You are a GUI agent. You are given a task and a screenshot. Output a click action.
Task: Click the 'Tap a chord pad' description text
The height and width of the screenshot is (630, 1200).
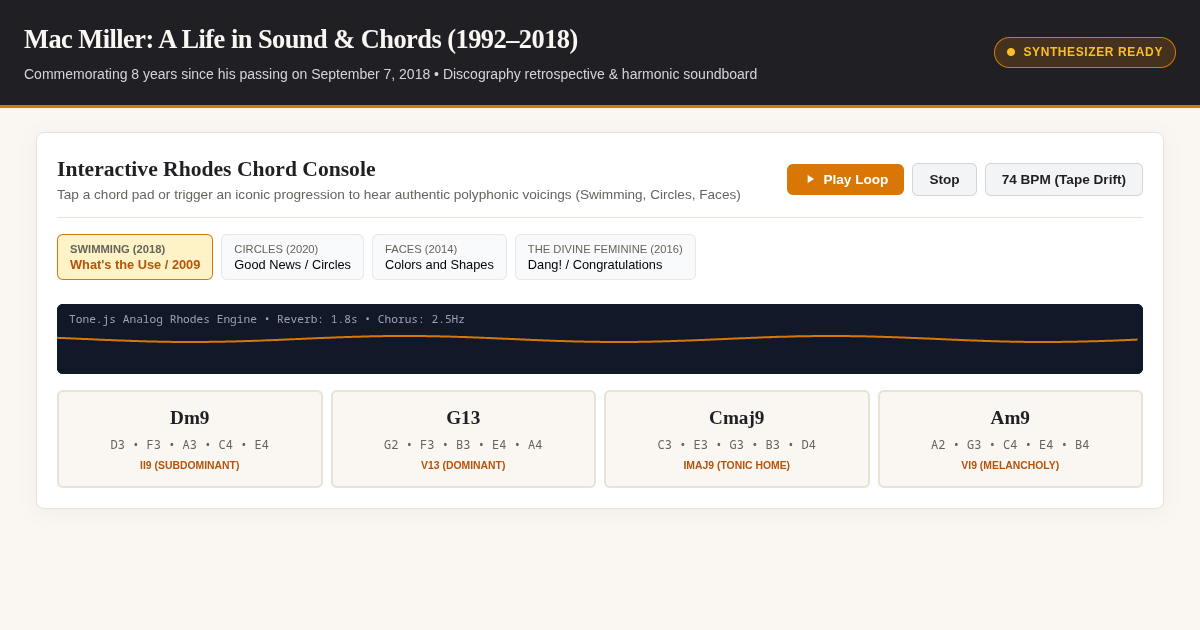399,195
